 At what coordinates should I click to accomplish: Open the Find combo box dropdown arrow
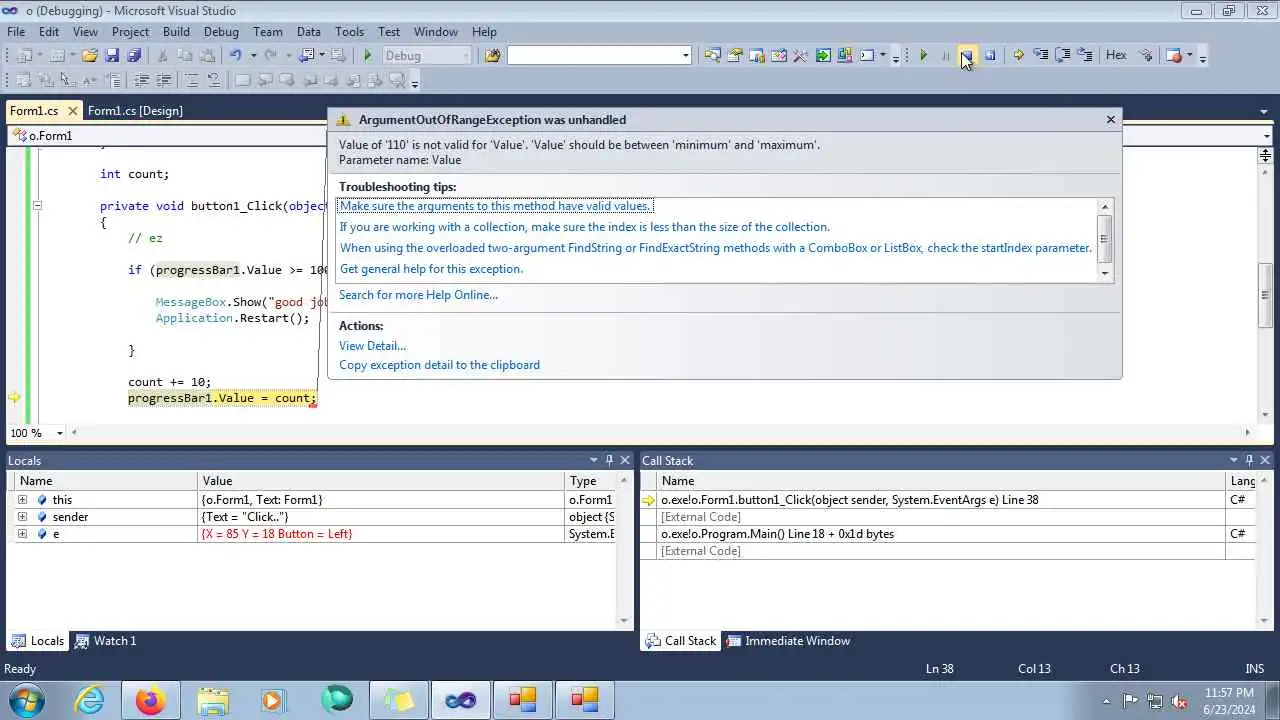(685, 55)
